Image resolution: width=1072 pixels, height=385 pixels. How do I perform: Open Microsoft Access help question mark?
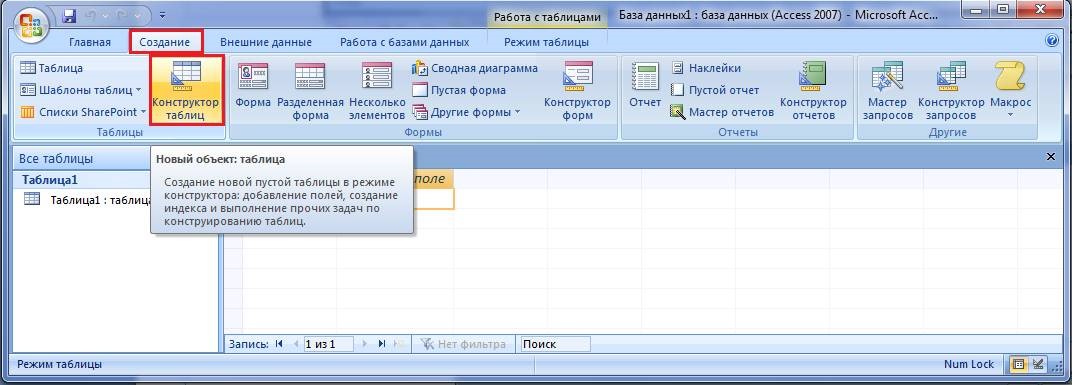click(x=1052, y=40)
